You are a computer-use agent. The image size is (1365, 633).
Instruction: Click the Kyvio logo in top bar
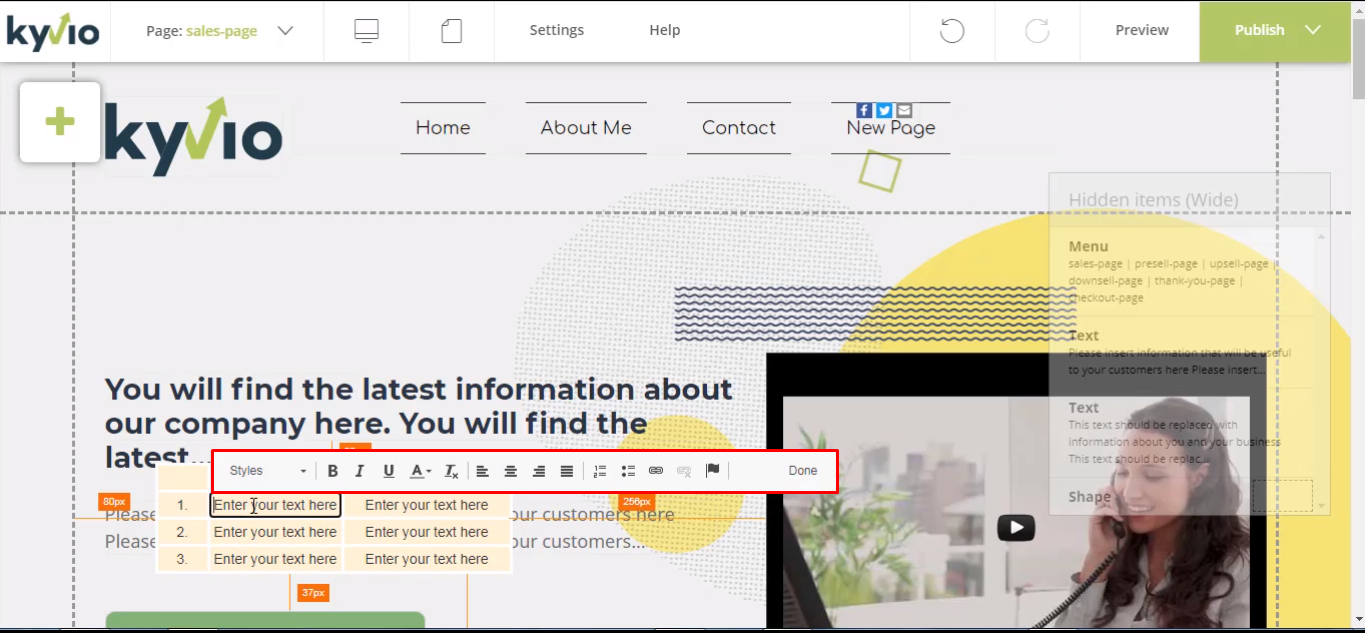pyautogui.click(x=54, y=31)
